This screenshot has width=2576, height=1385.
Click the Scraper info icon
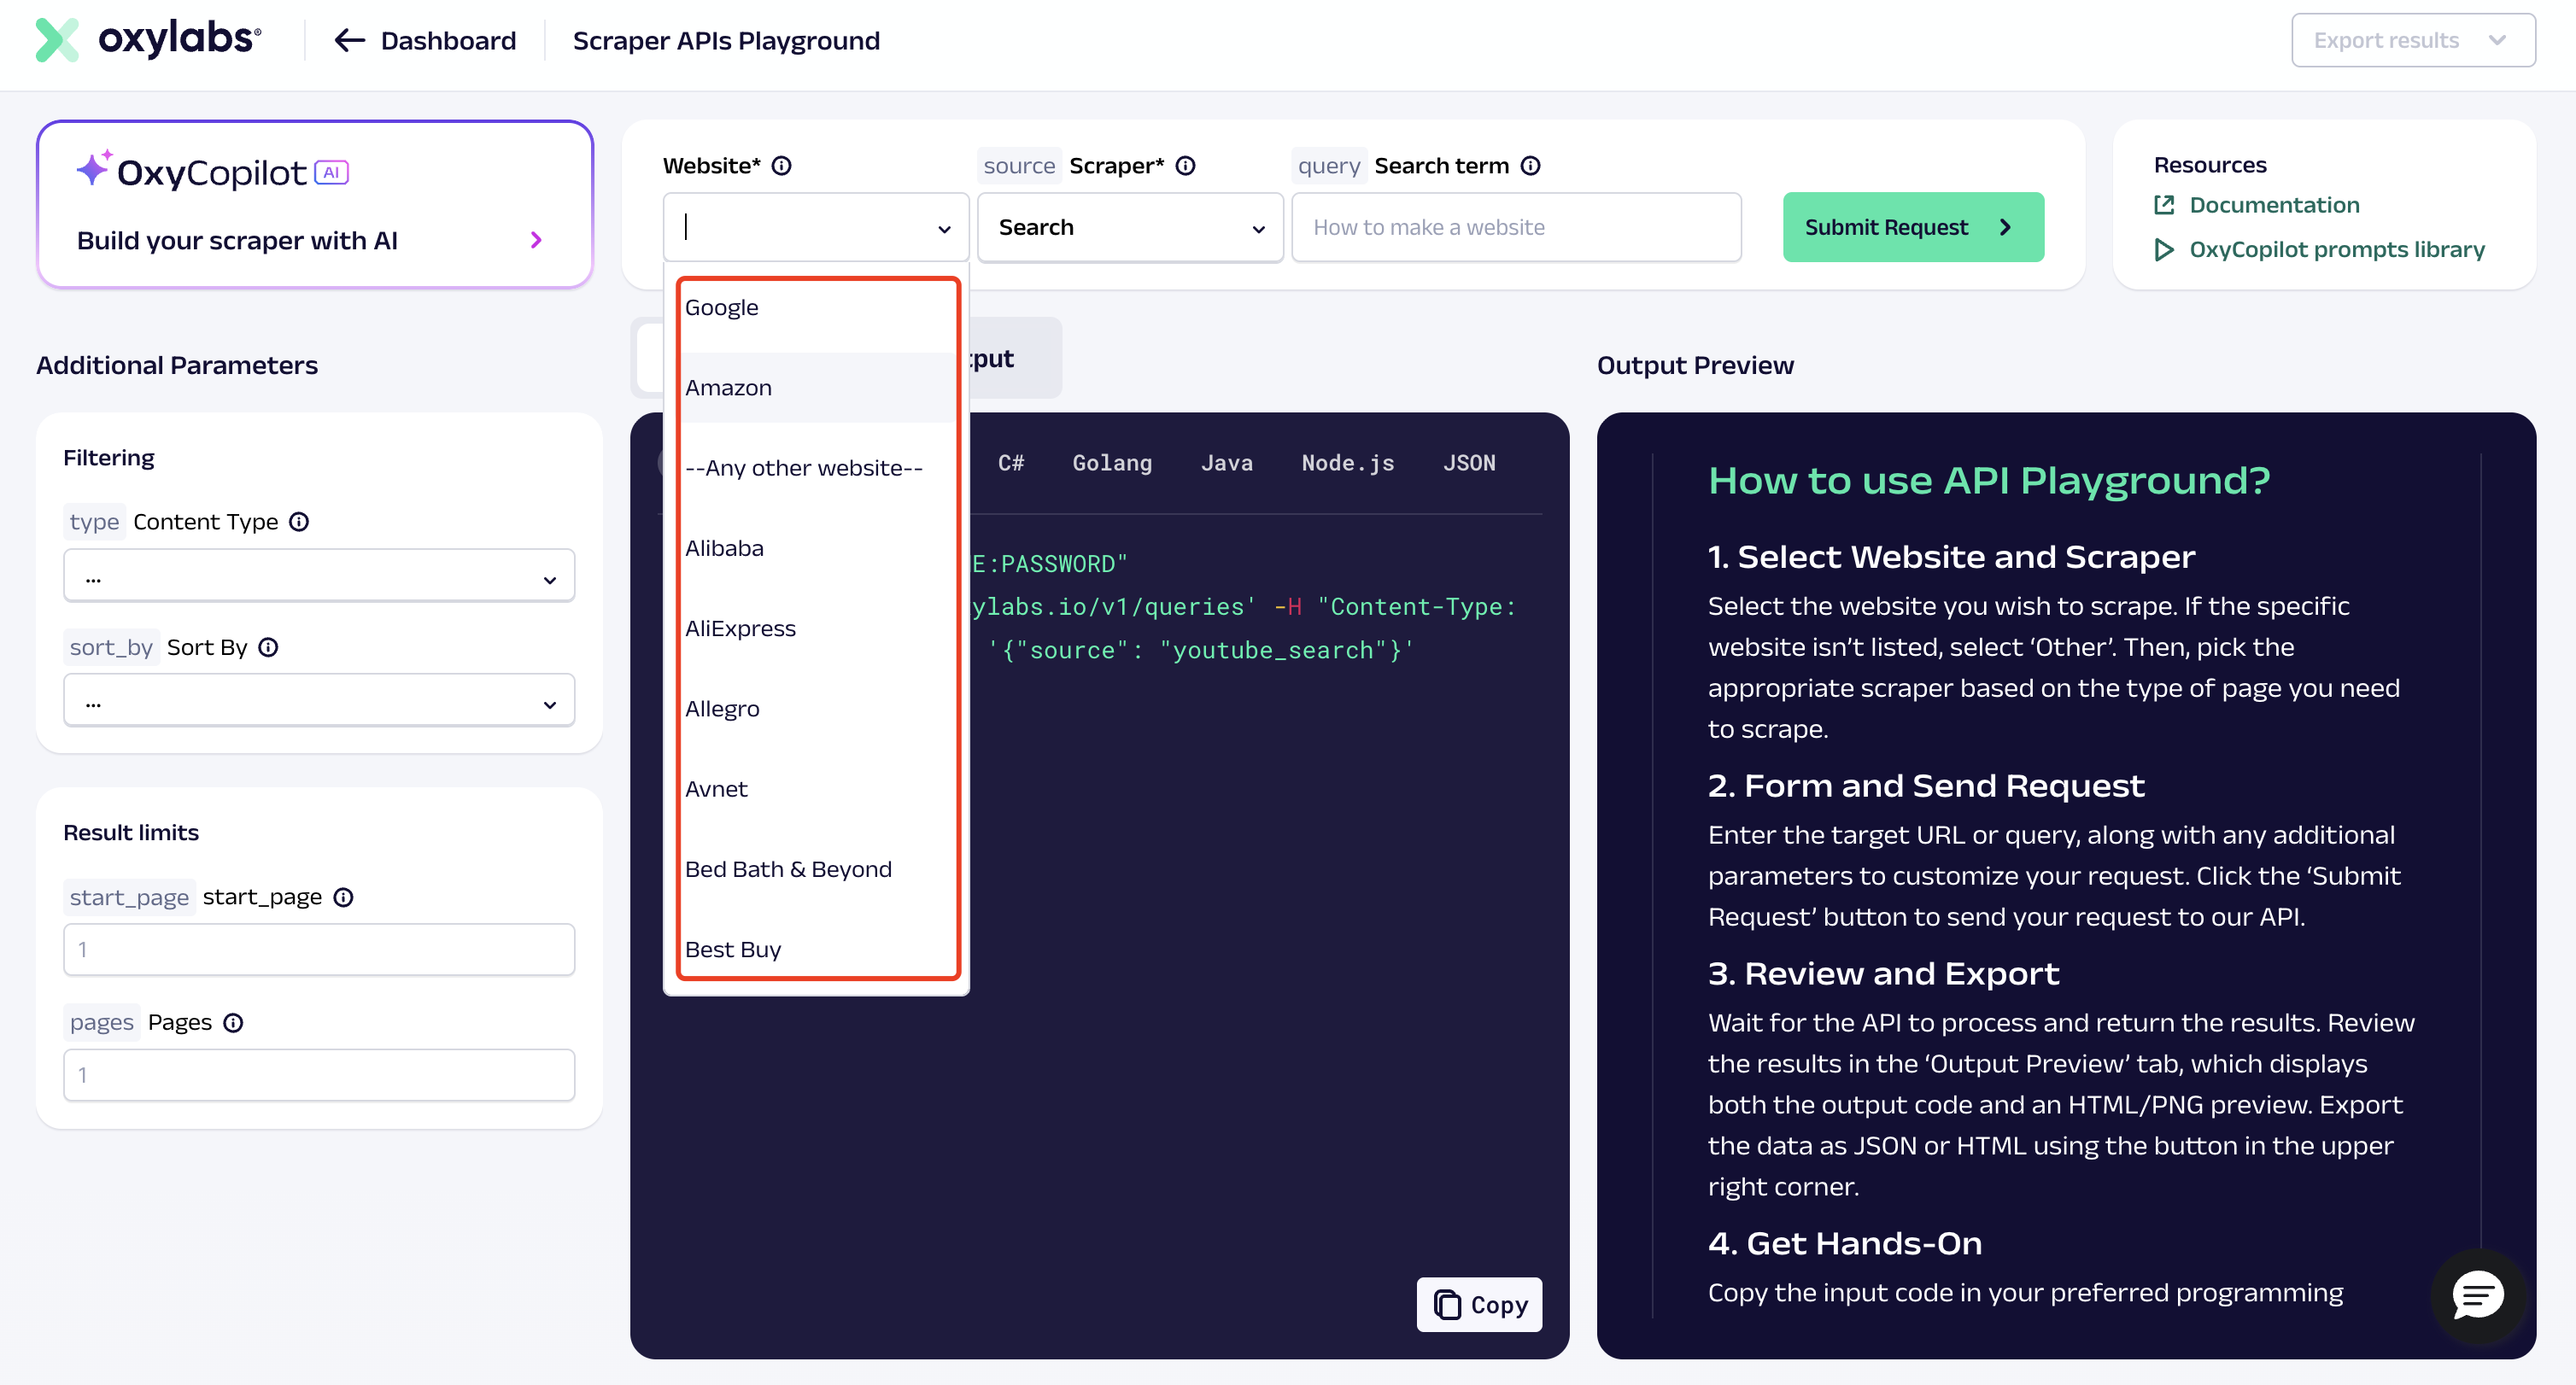click(x=1185, y=166)
